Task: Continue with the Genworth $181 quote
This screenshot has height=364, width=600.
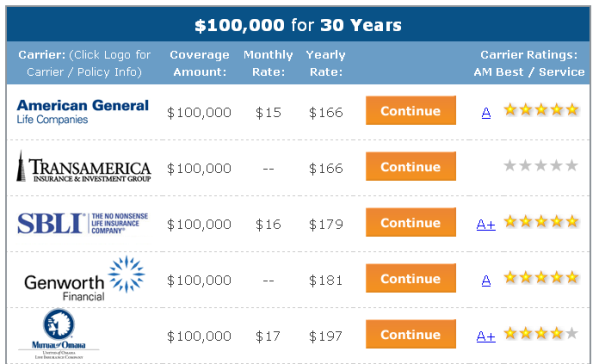Action: [x=411, y=278]
